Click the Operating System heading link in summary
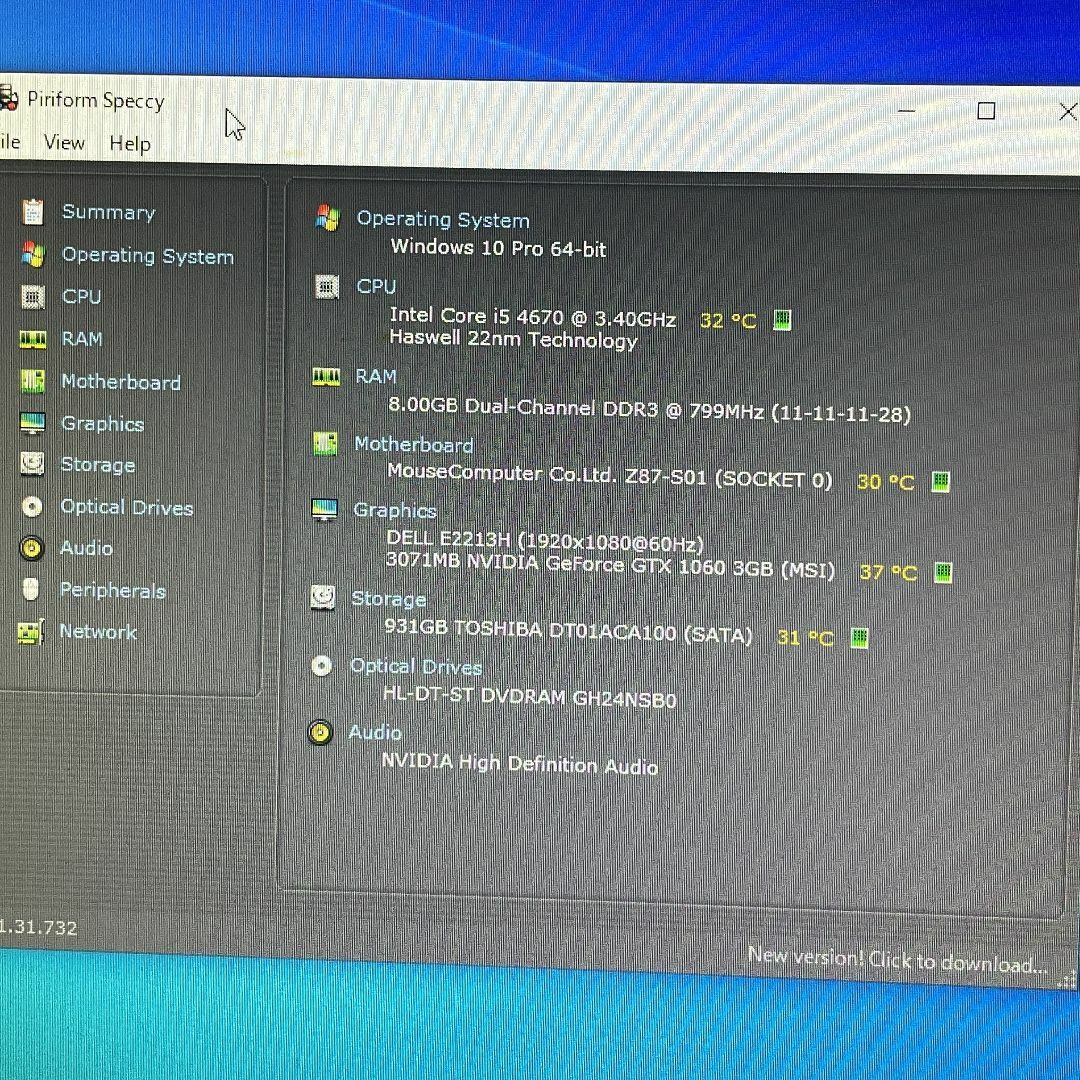 pos(443,220)
